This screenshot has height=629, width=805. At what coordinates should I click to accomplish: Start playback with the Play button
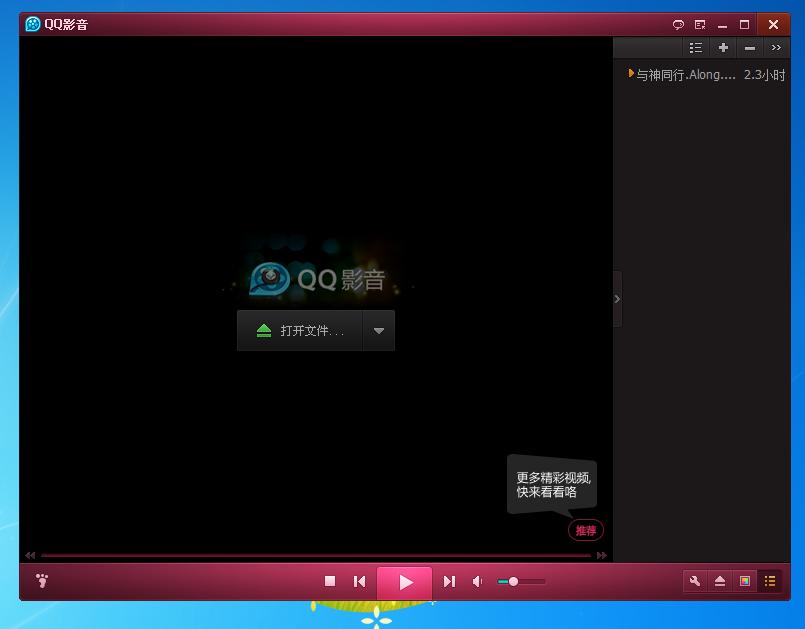(x=405, y=582)
